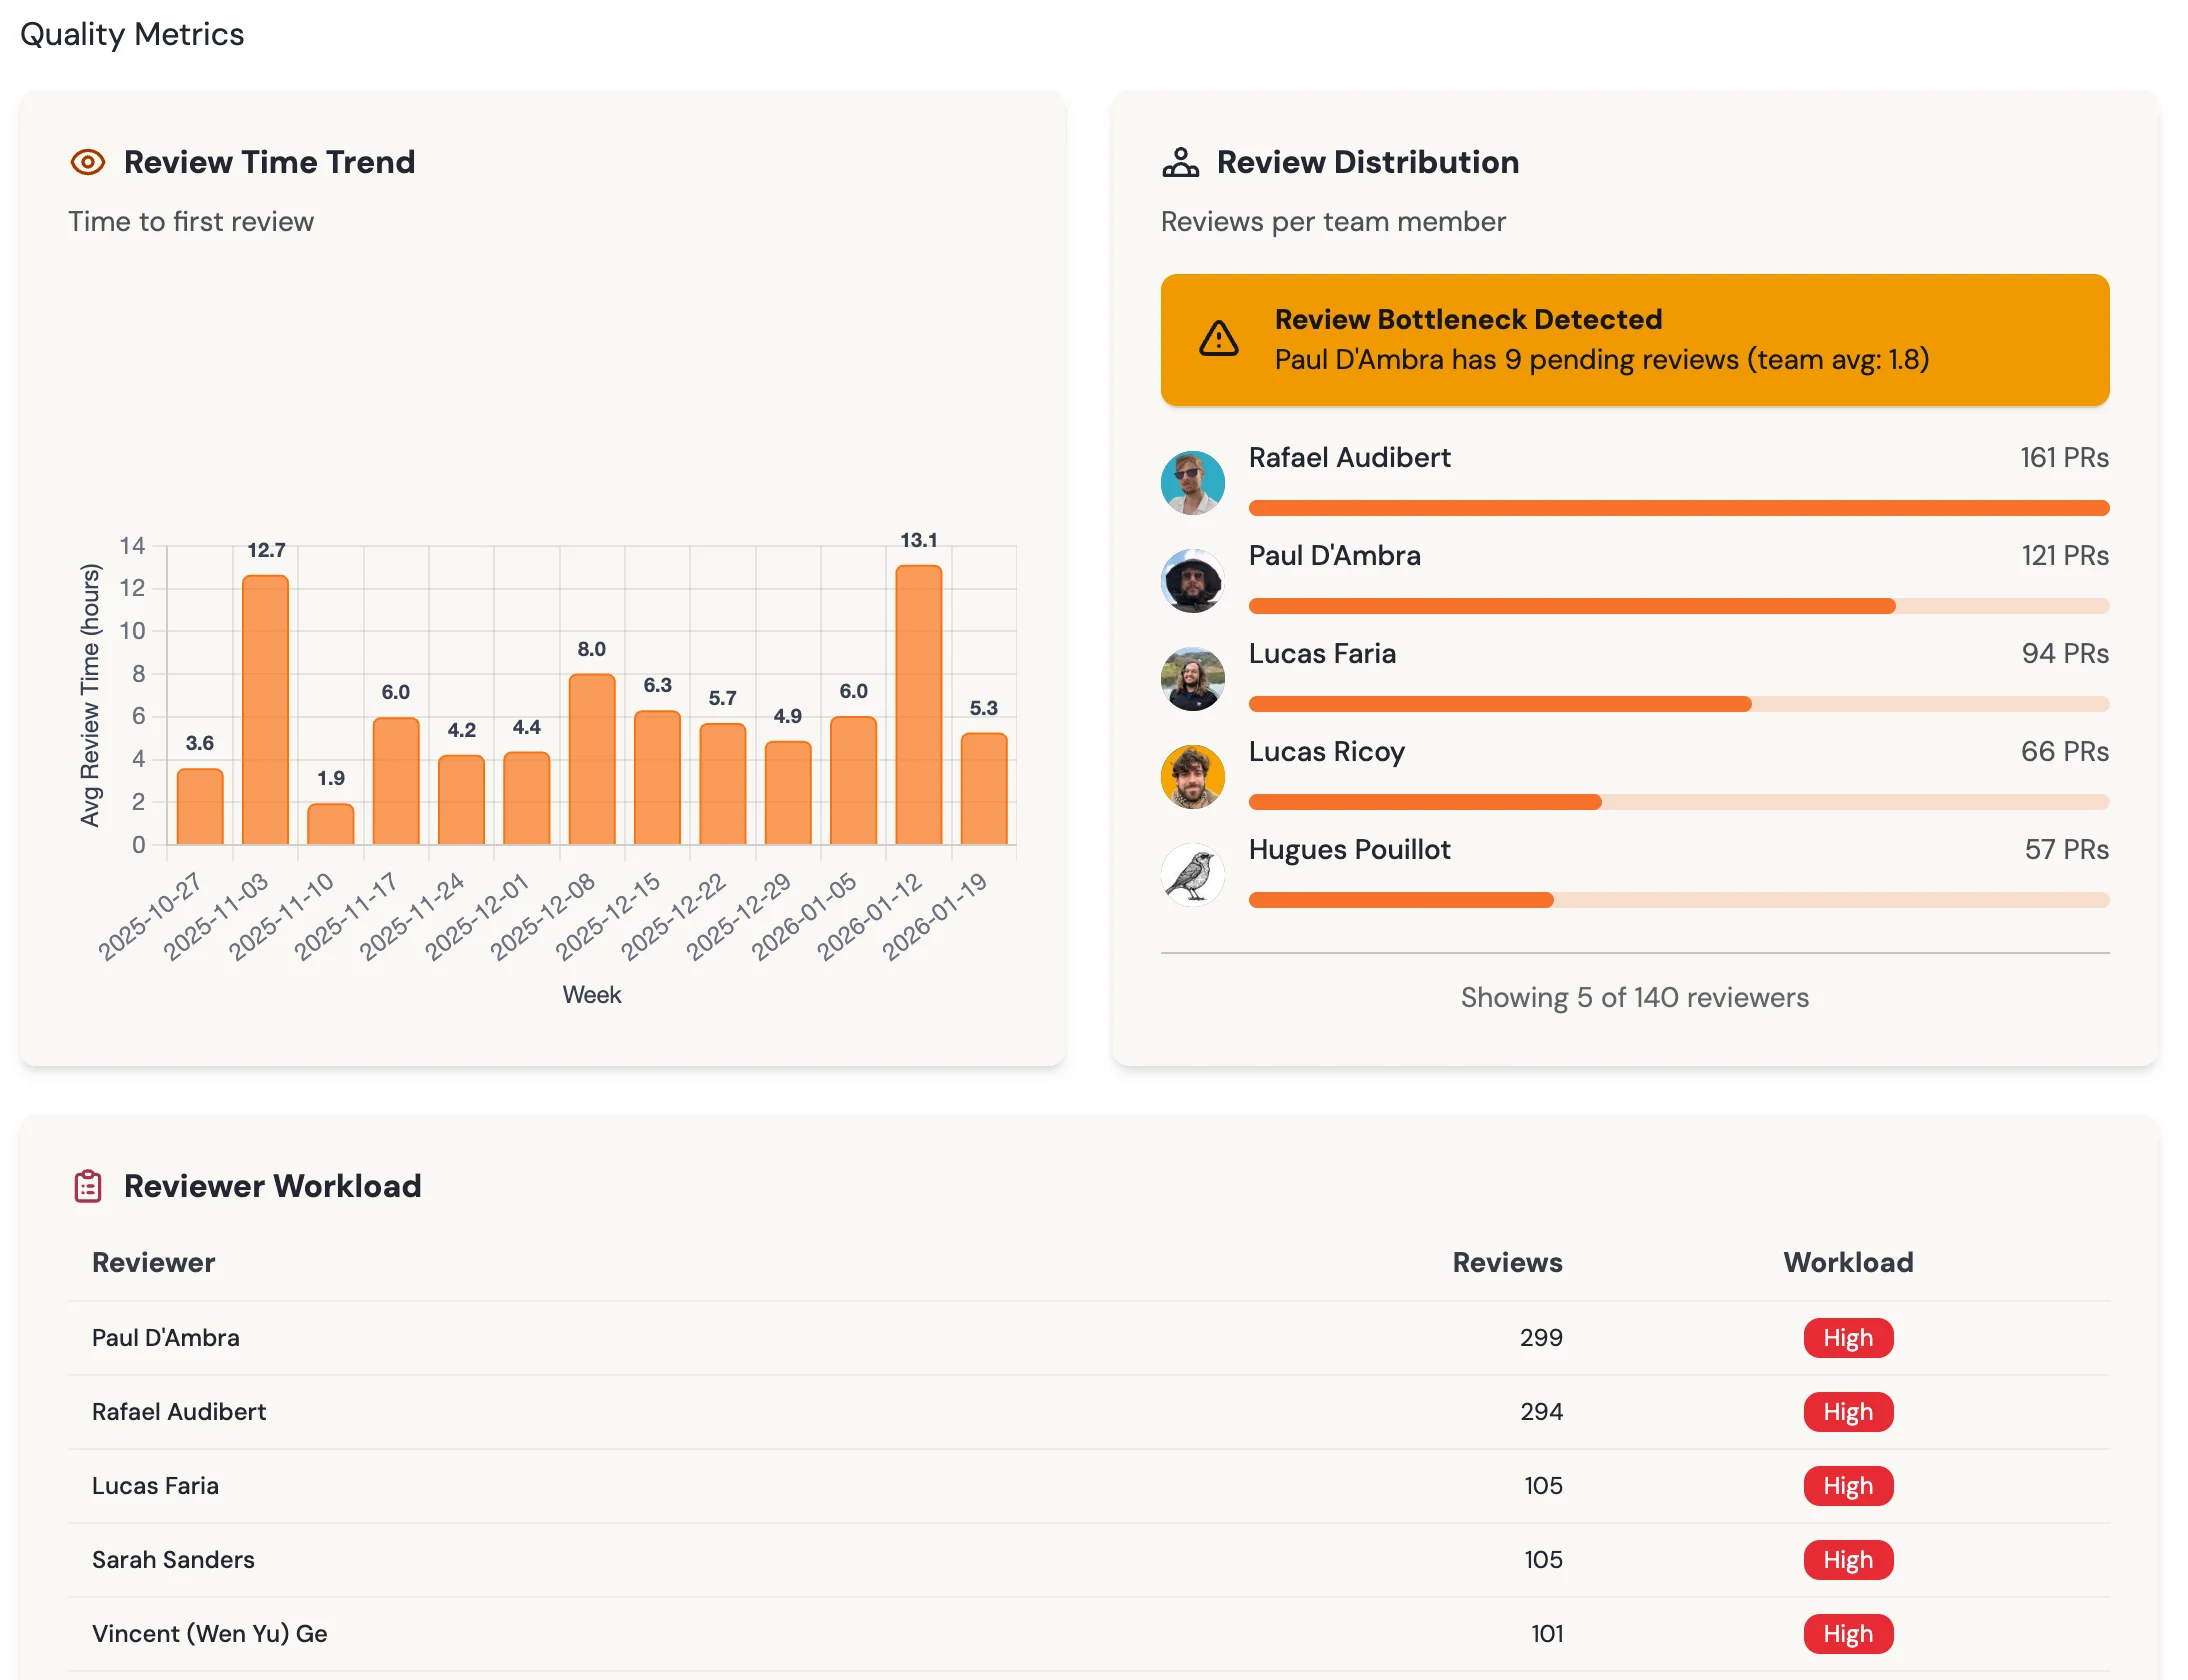Open Paul D'Ambra's avatar photo

click(x=1192, y=580)
